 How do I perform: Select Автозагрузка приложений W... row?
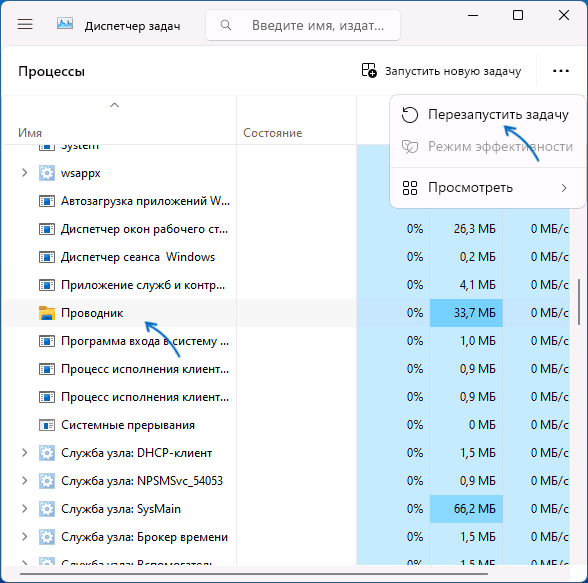pos(180,201)
